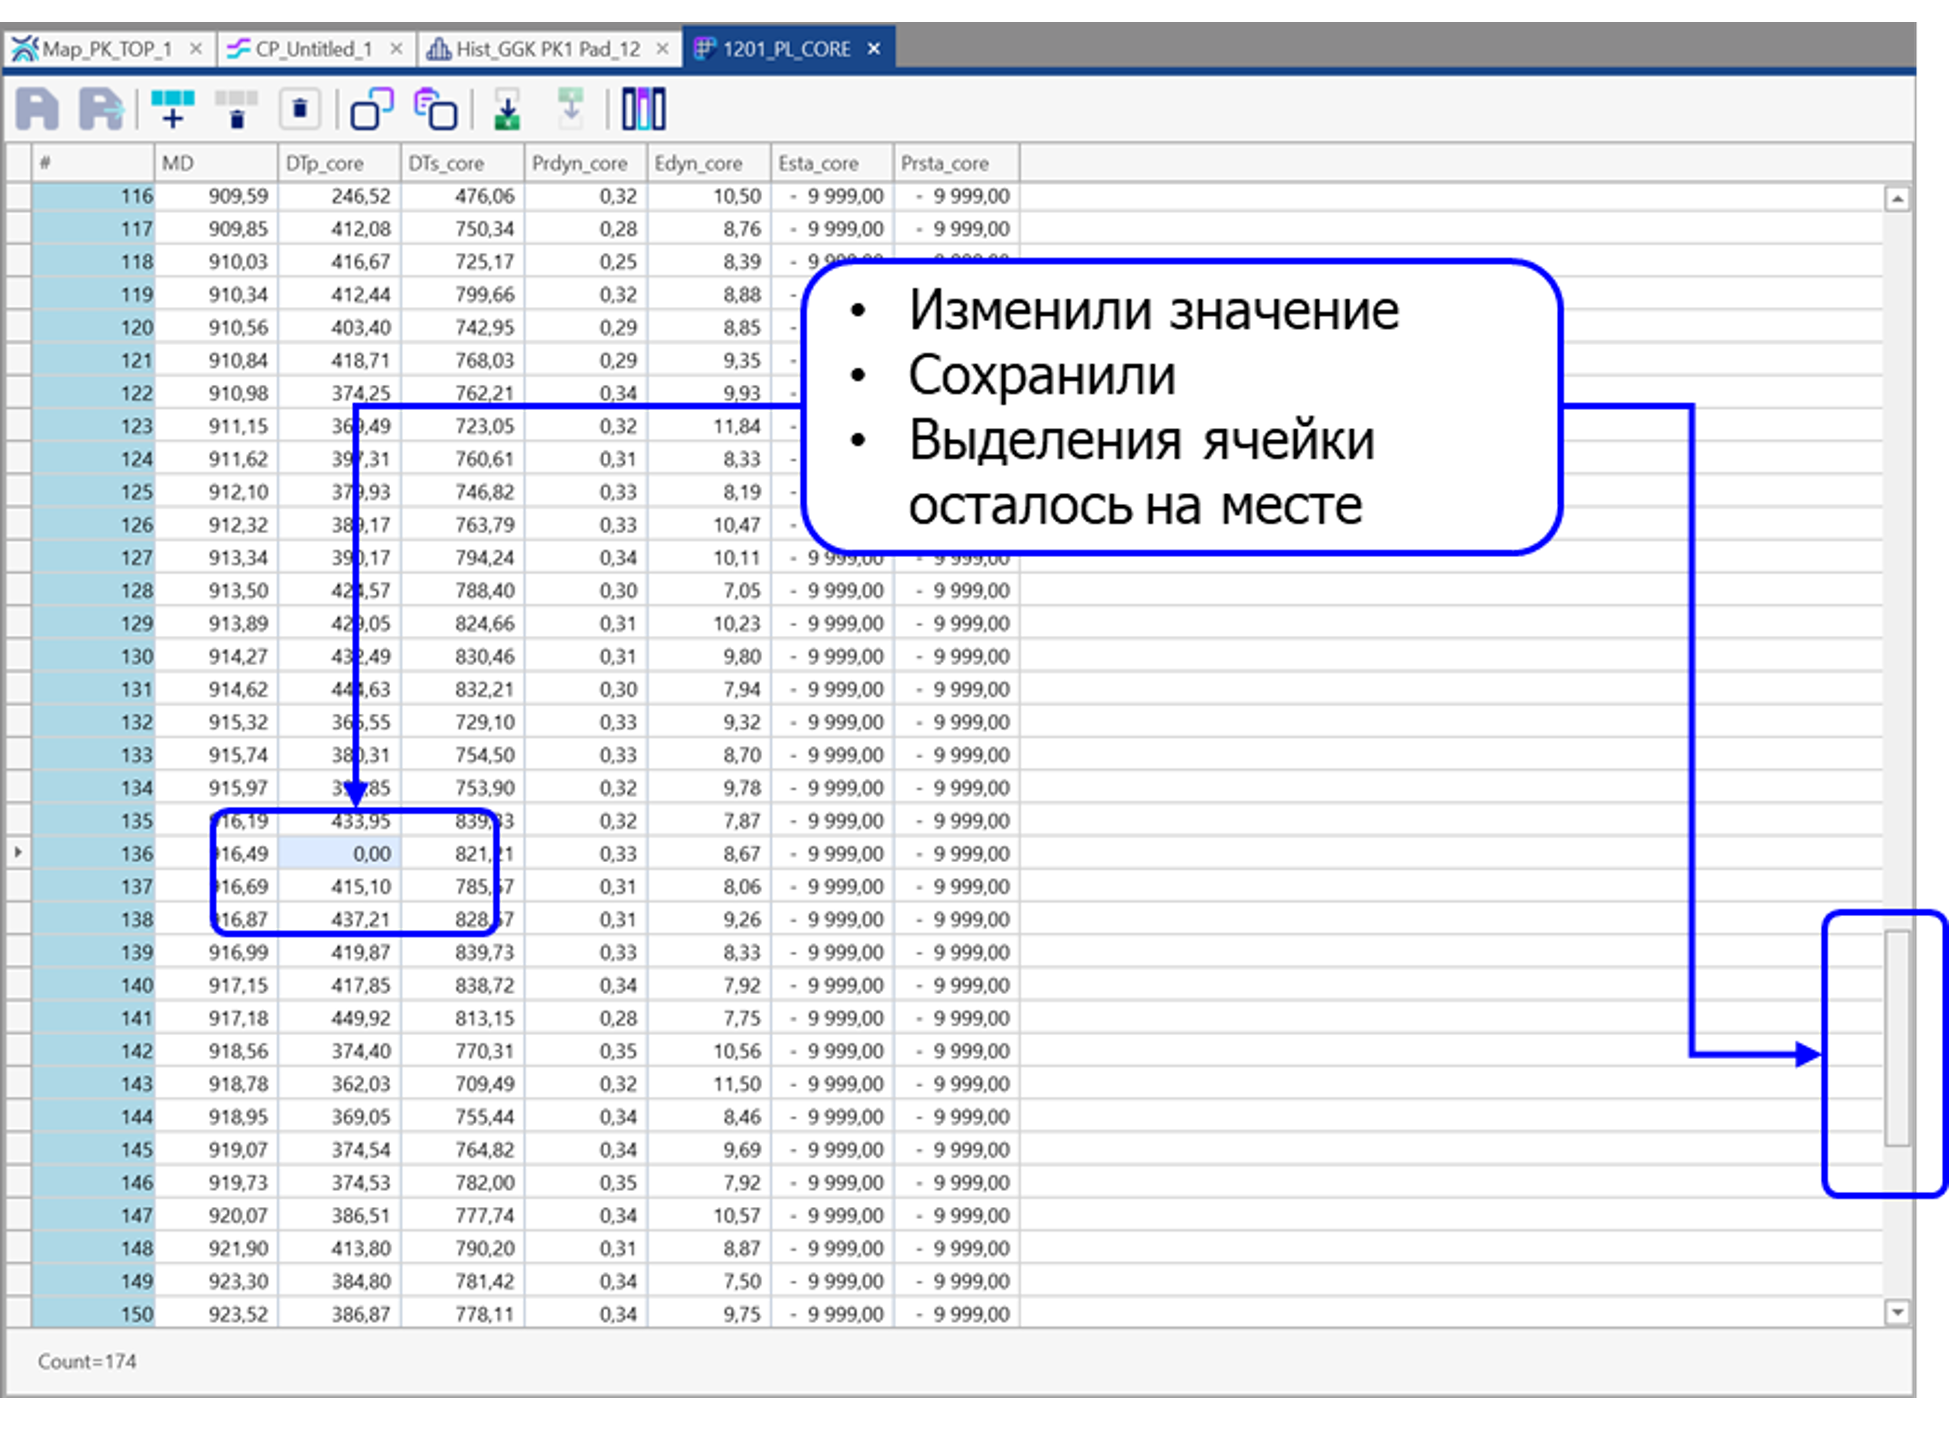Click the Prdyn_core column header
Screen dimensions: 1949x1430
pos(586,163)
